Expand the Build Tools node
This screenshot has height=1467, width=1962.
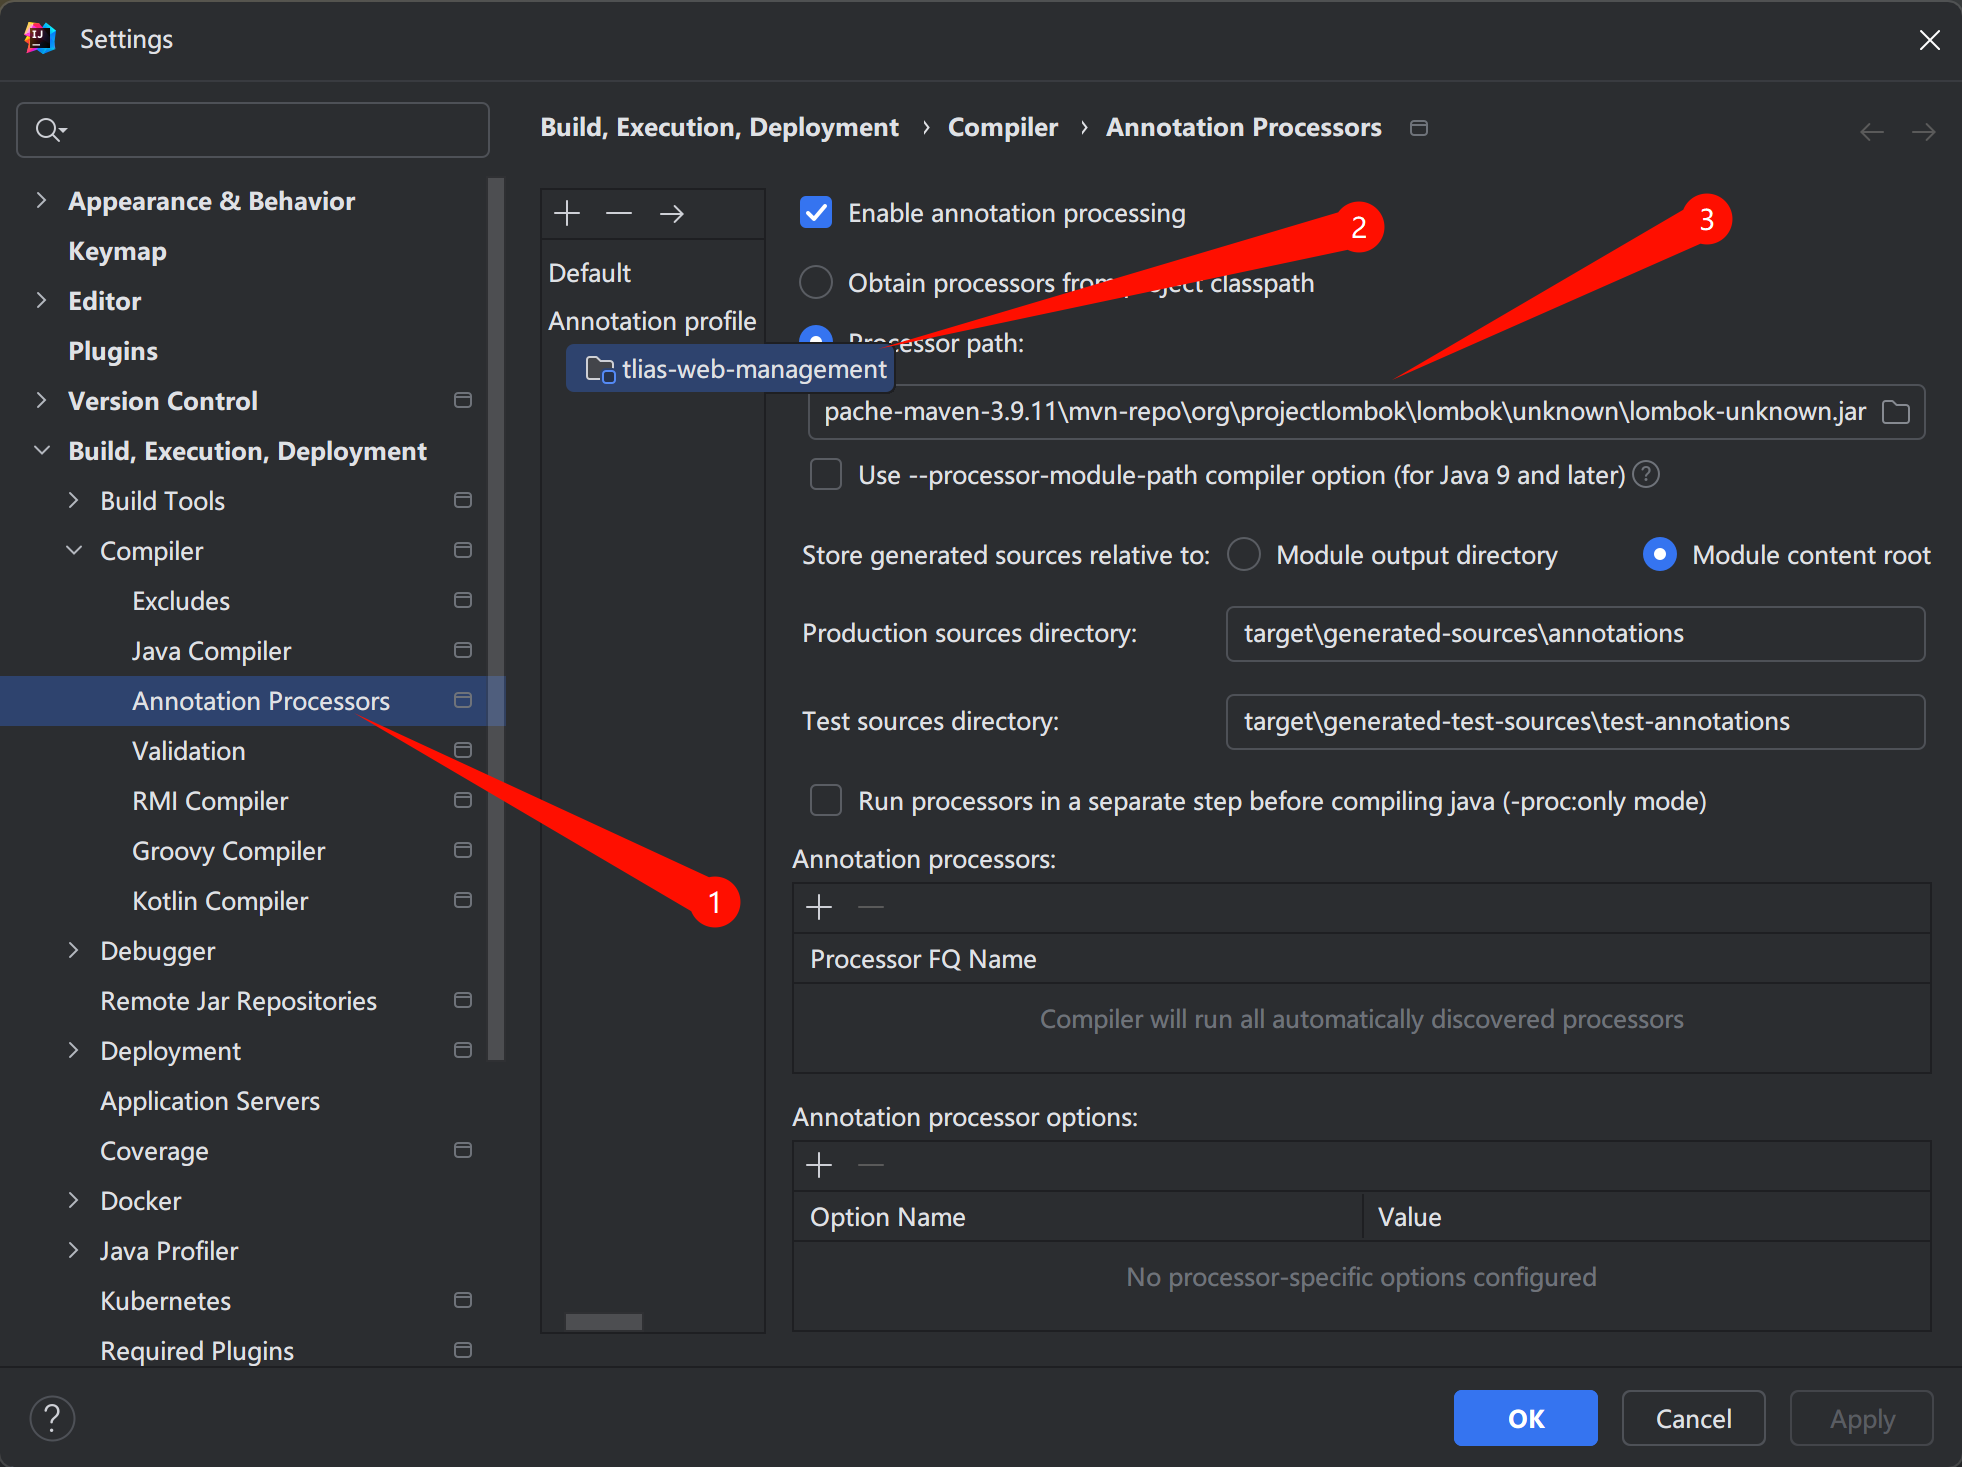tap(73, 501)
